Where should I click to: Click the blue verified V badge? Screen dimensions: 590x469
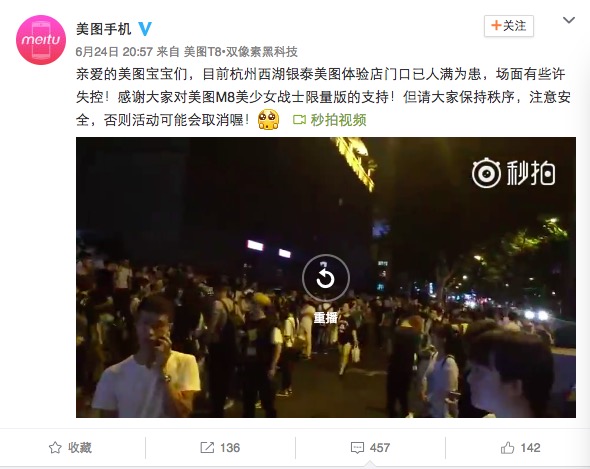145,29
